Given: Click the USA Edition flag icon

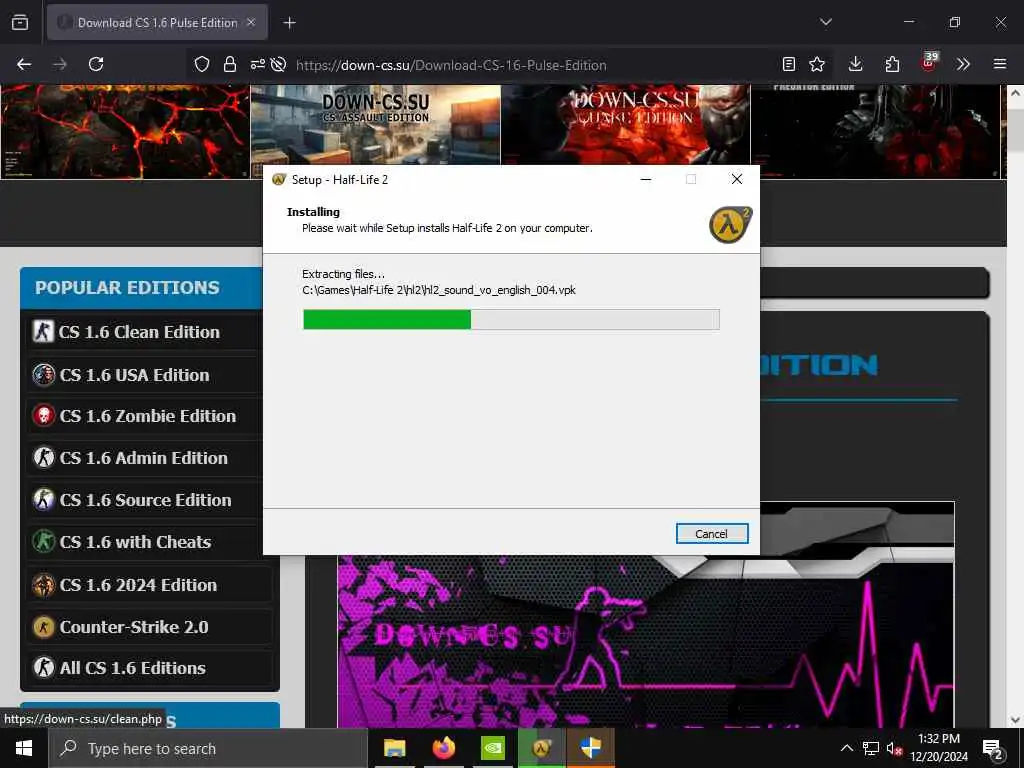Looking at the screenshot, I should click(43, 375).
